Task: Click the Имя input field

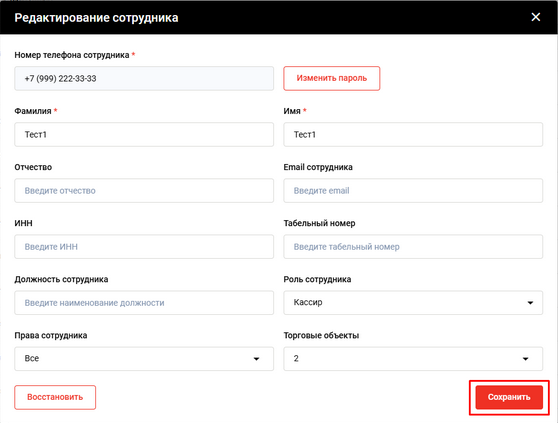Action: click(x=413, y=134)
